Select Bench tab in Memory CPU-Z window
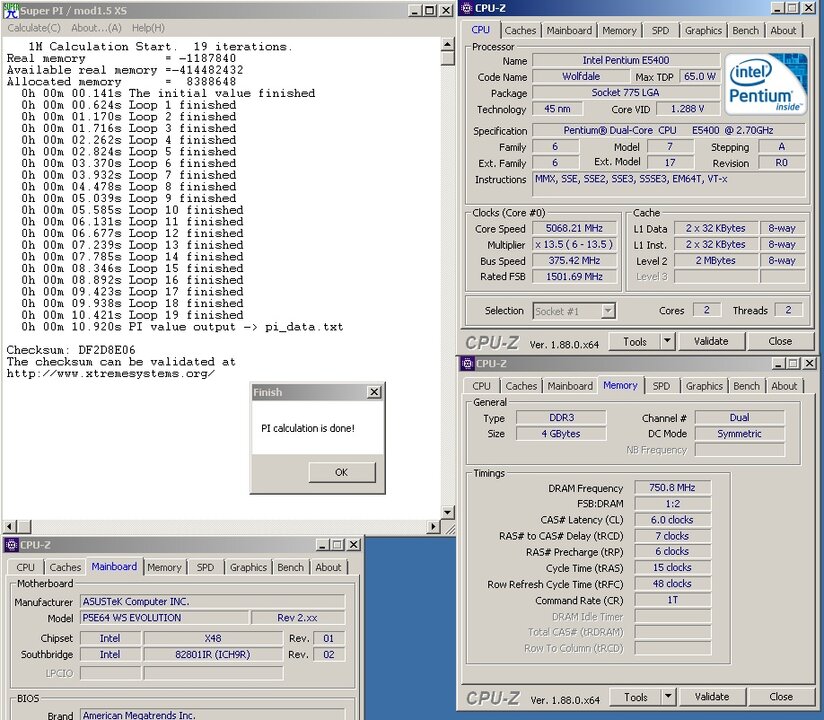Screen dimensions: 824x720 point(746,386)
